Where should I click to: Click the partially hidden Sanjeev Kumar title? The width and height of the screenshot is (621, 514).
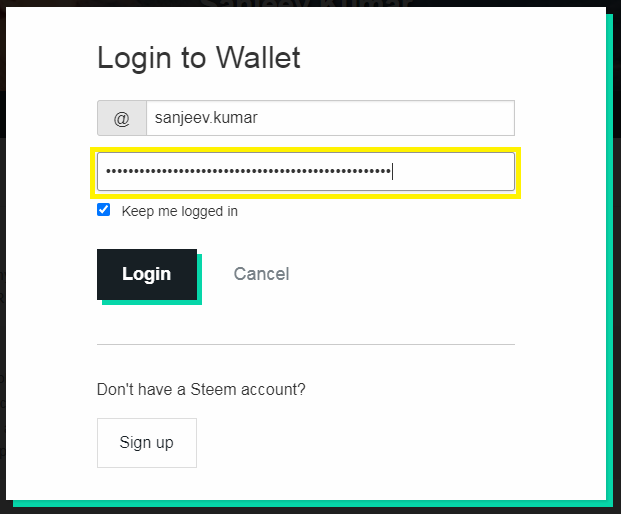[306, 3]
